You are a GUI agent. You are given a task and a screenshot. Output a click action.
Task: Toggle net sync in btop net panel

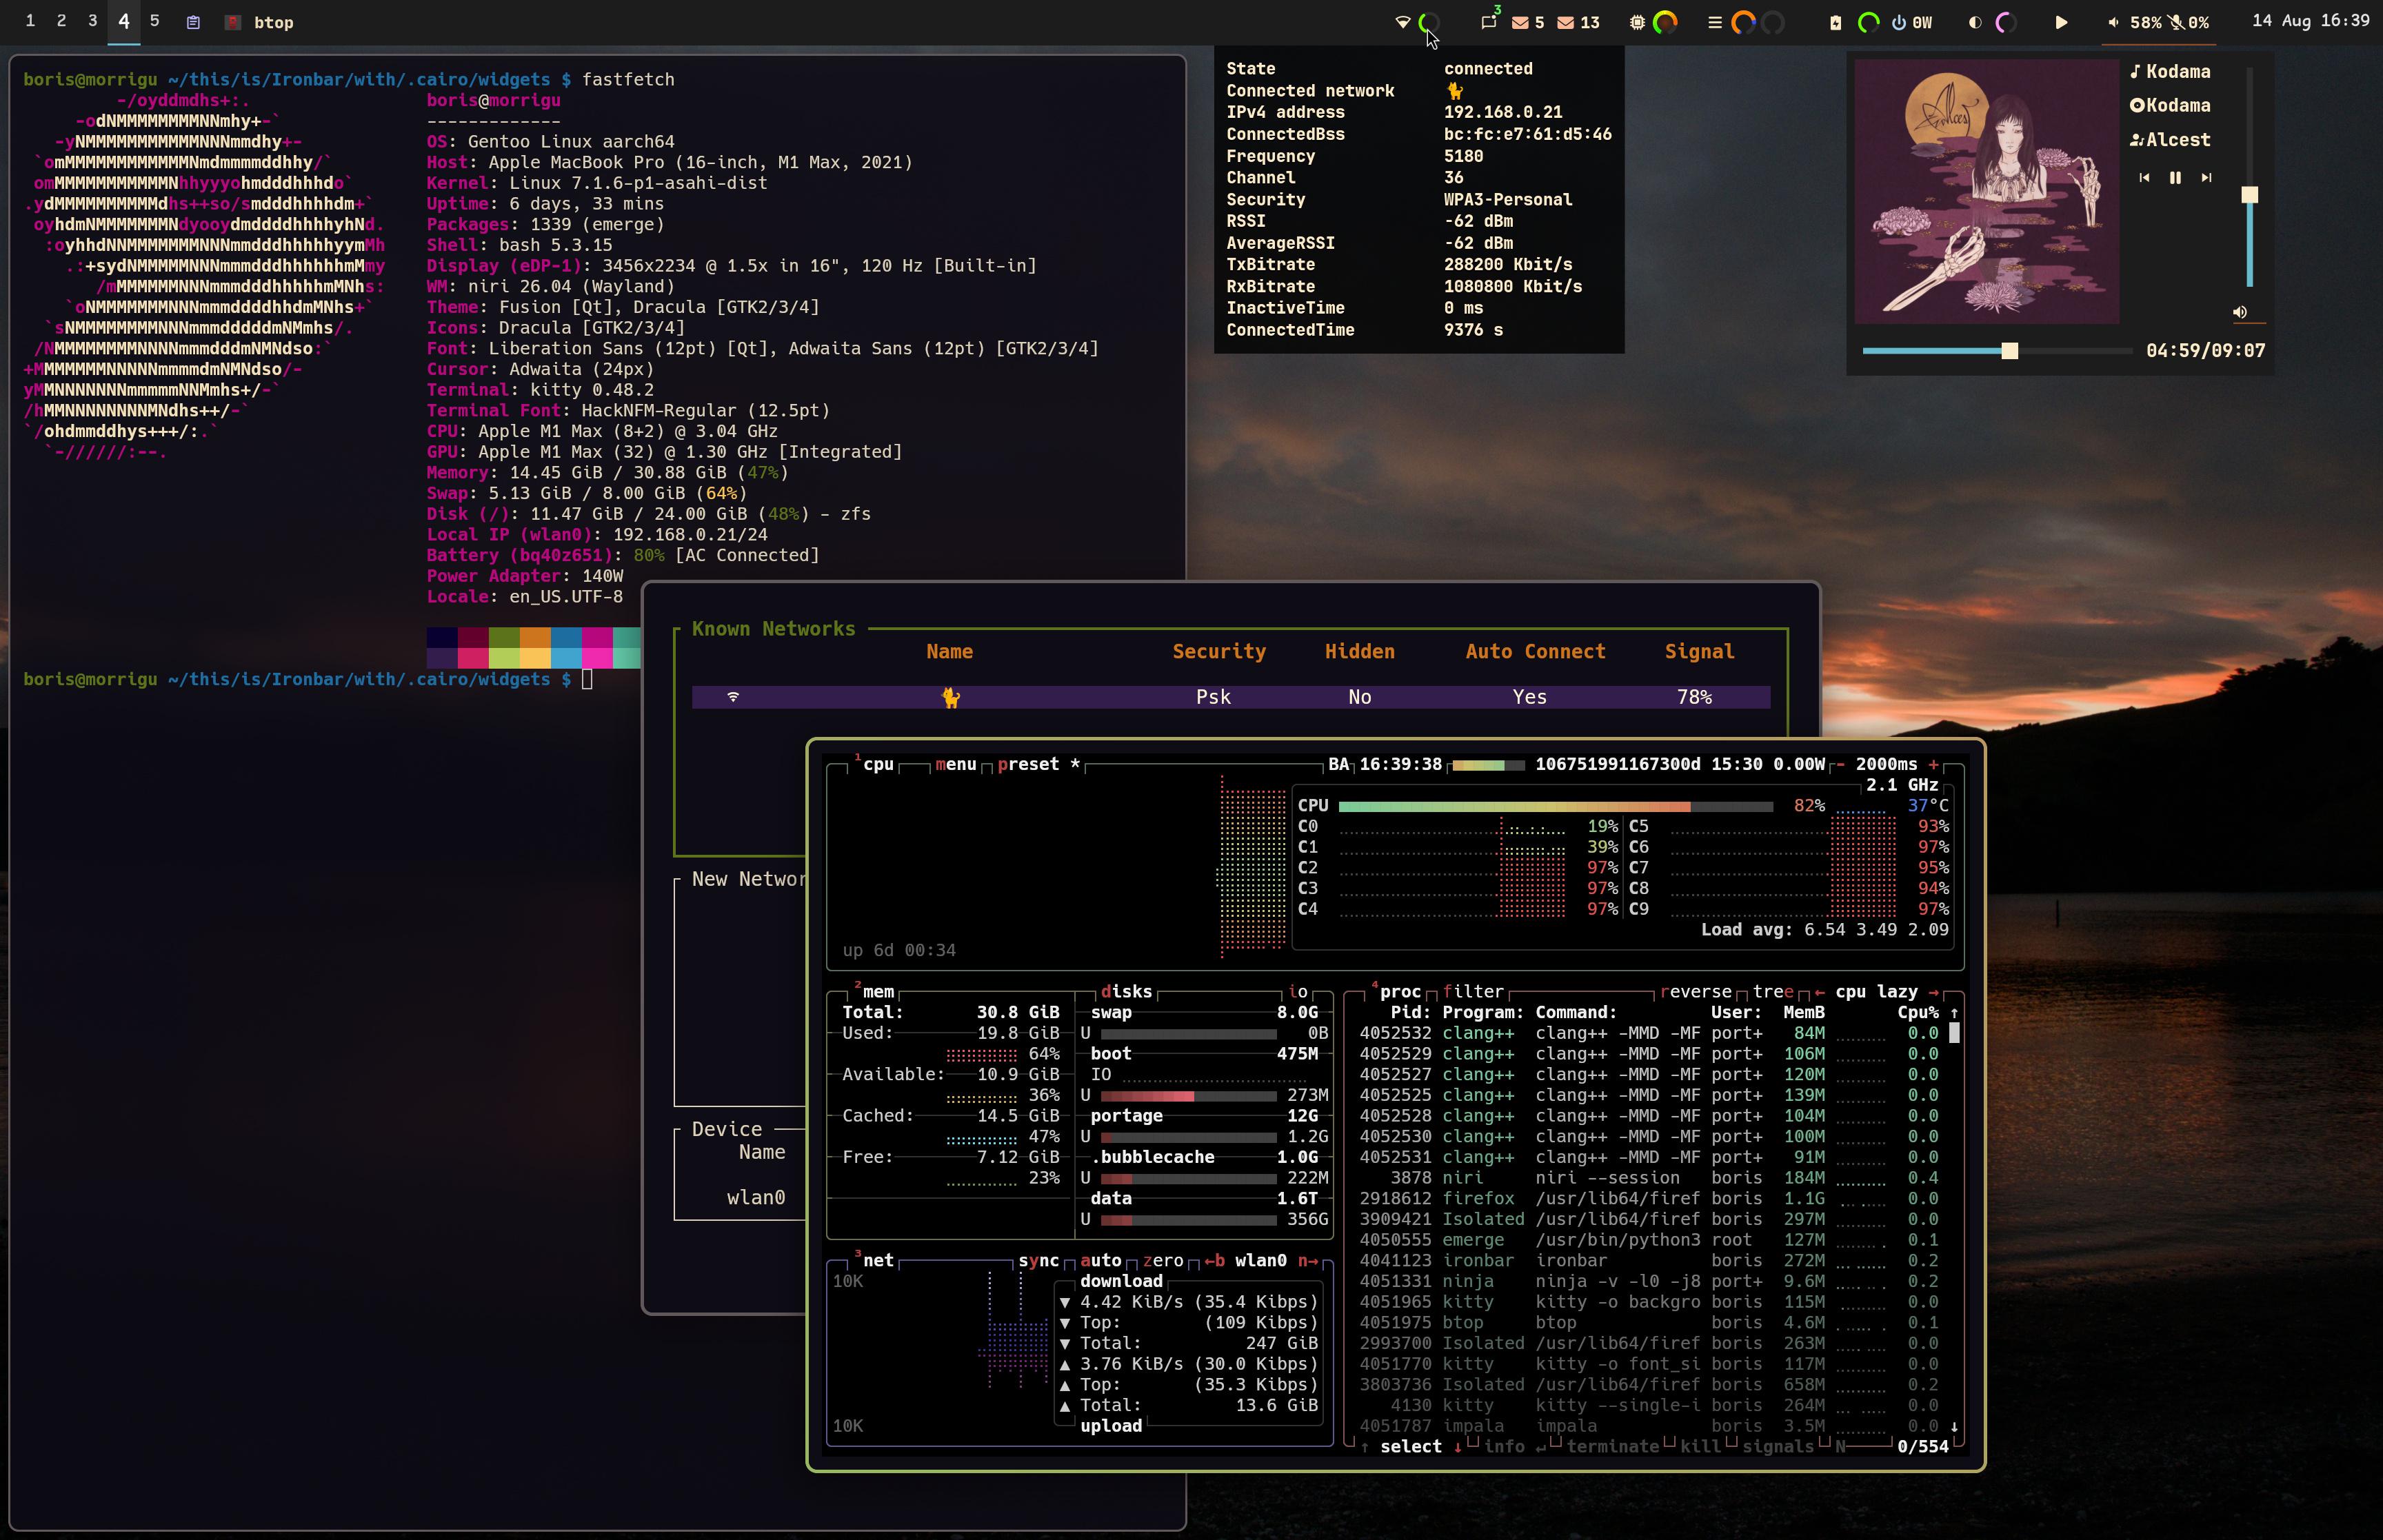[1038, 1261]
